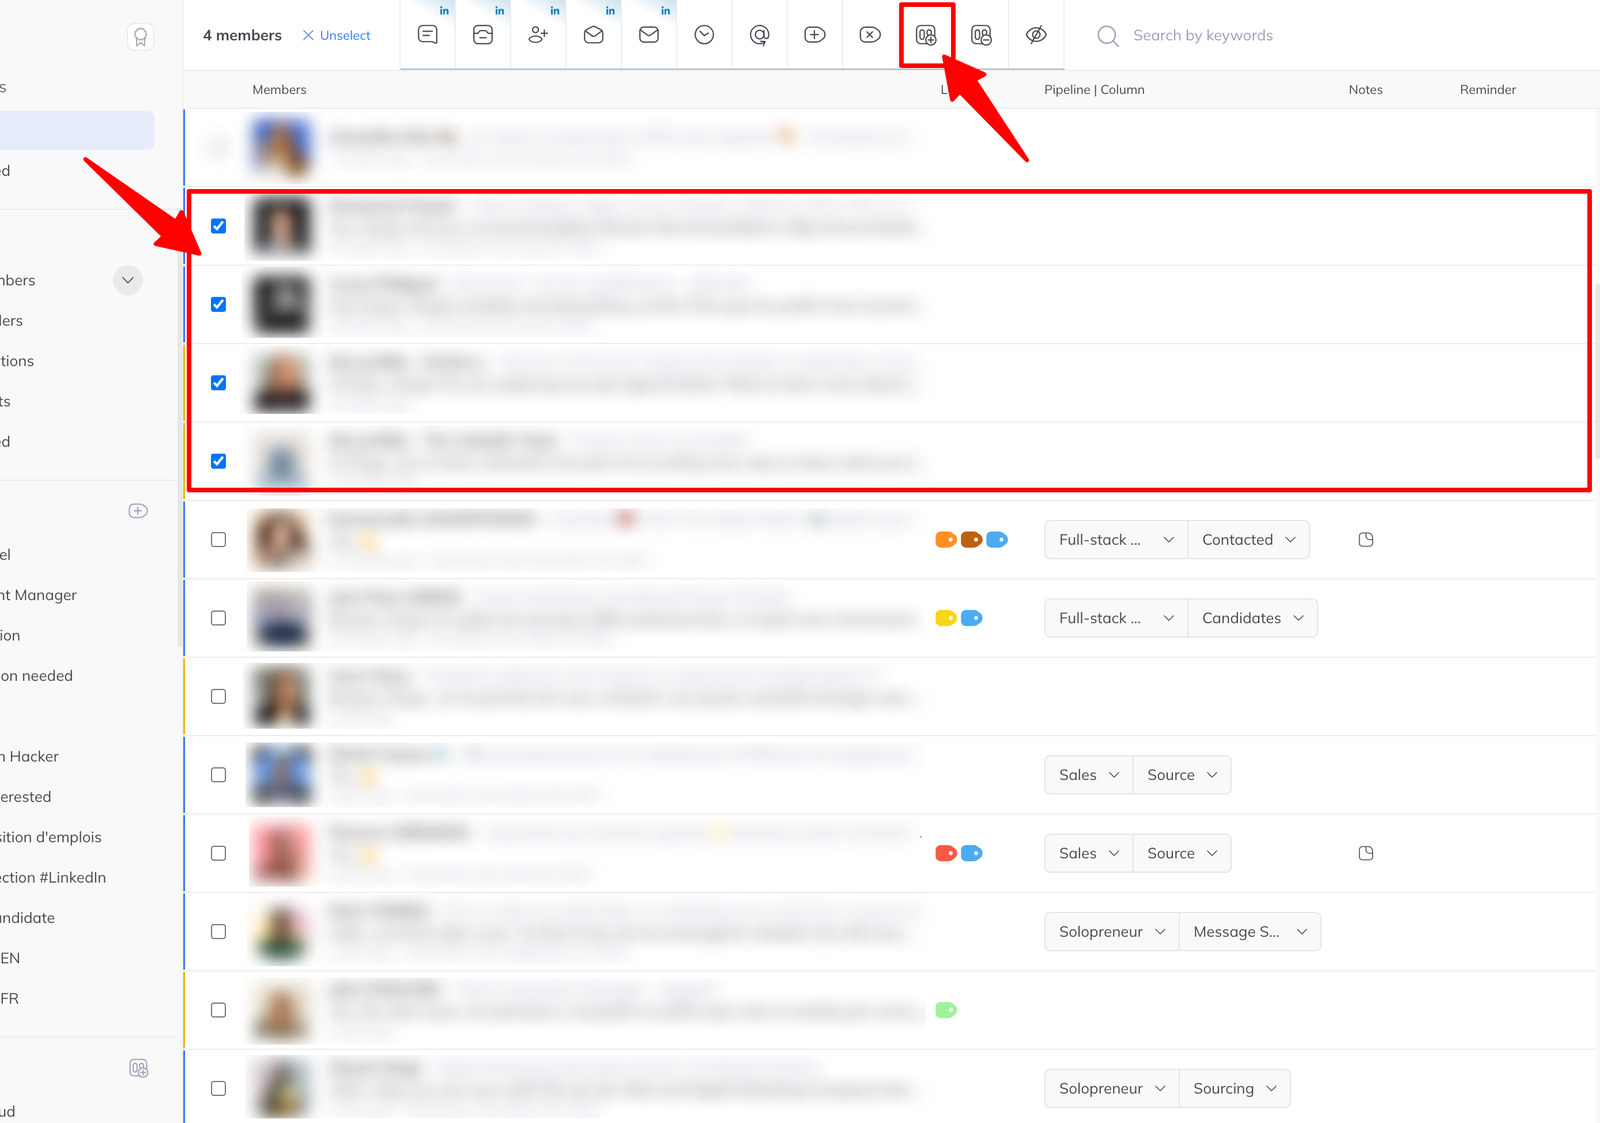This screenshot has width=1600, height=1123.
Task: Open the note icon beside red-tagged Sales row
Action: tap(1366, 853)
